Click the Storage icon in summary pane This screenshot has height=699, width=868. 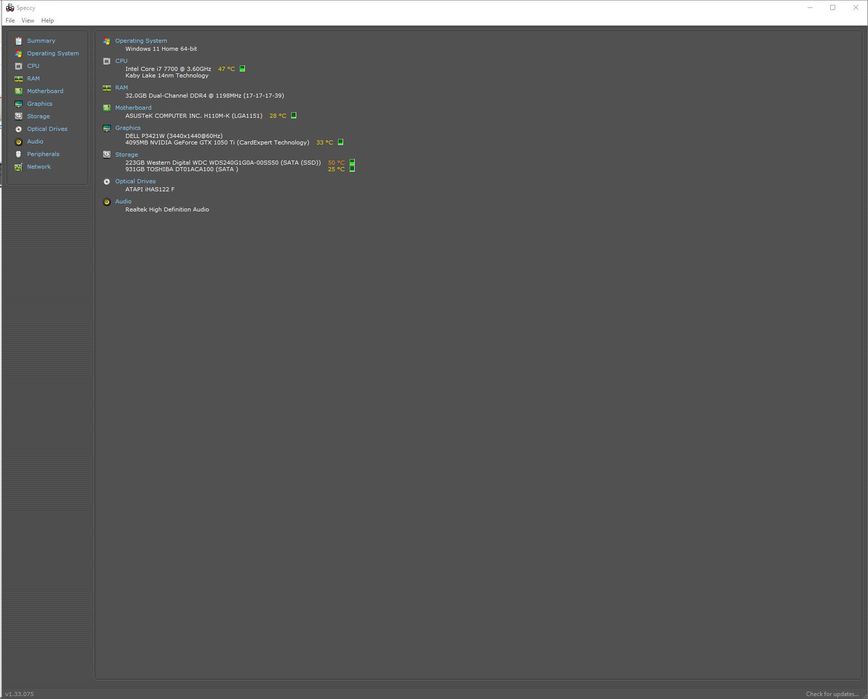pos(106,154)
